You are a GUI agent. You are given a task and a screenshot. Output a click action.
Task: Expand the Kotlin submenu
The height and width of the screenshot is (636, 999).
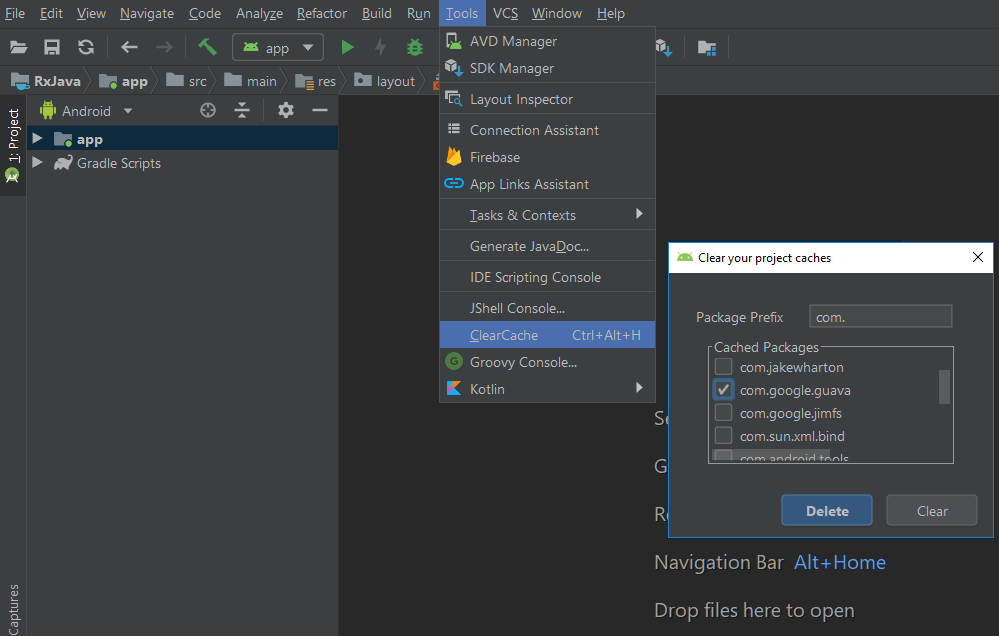[x=547, y=389]
